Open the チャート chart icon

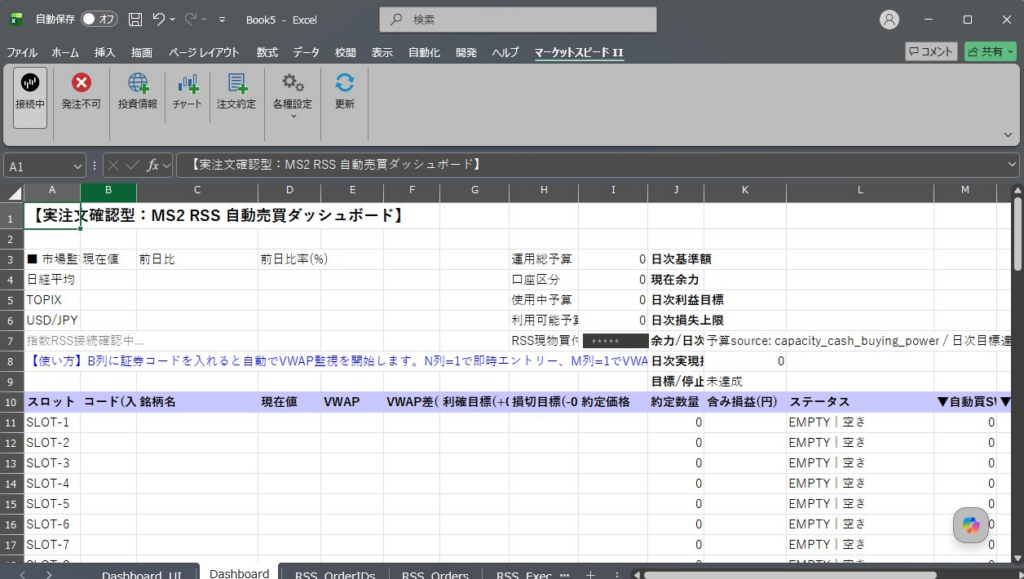[187, 83]
